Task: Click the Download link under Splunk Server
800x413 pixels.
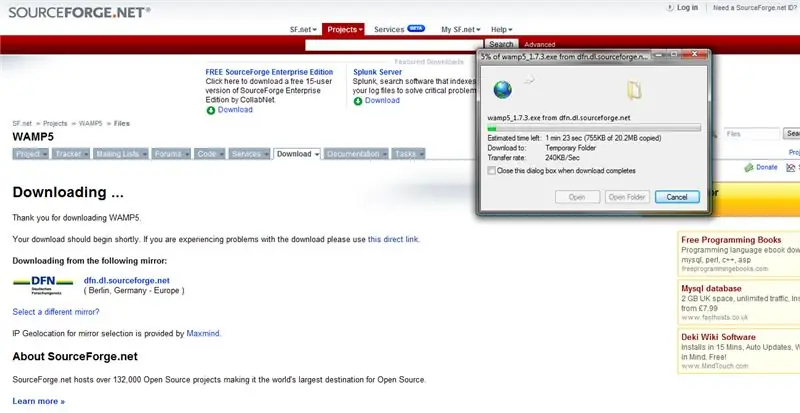Action: coord(382,101)
